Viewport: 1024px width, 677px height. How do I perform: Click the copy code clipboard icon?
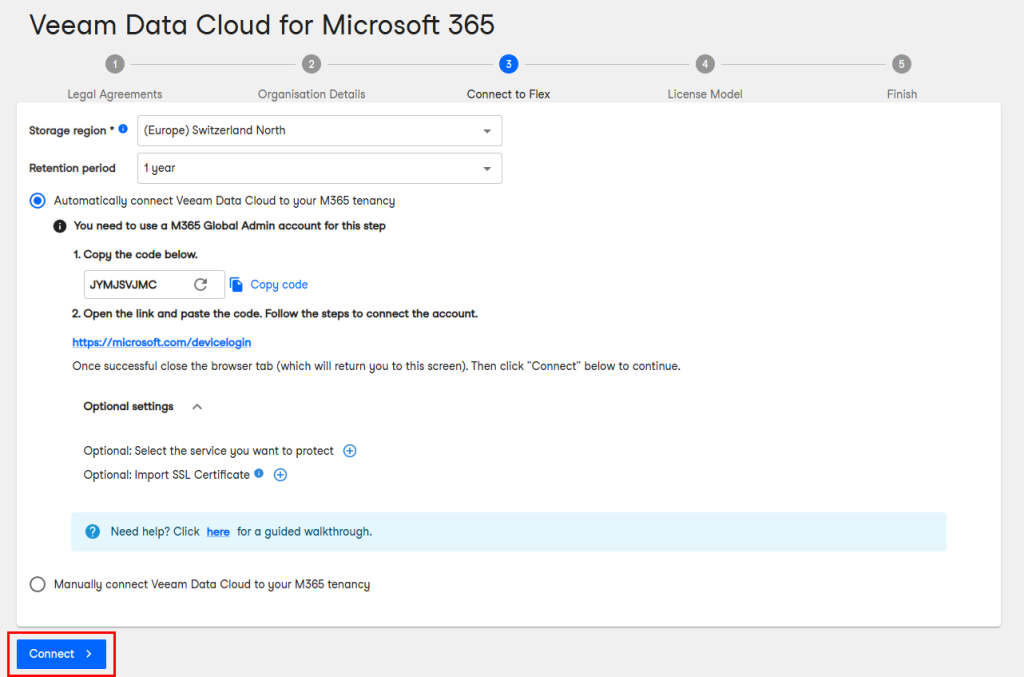236,285
